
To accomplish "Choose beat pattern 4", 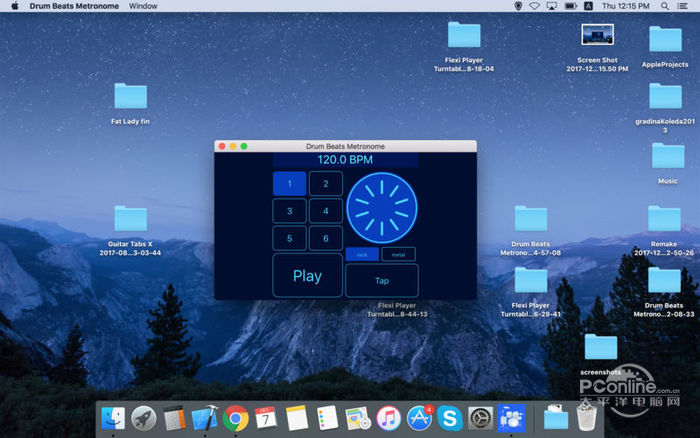I will pos(325,211).
